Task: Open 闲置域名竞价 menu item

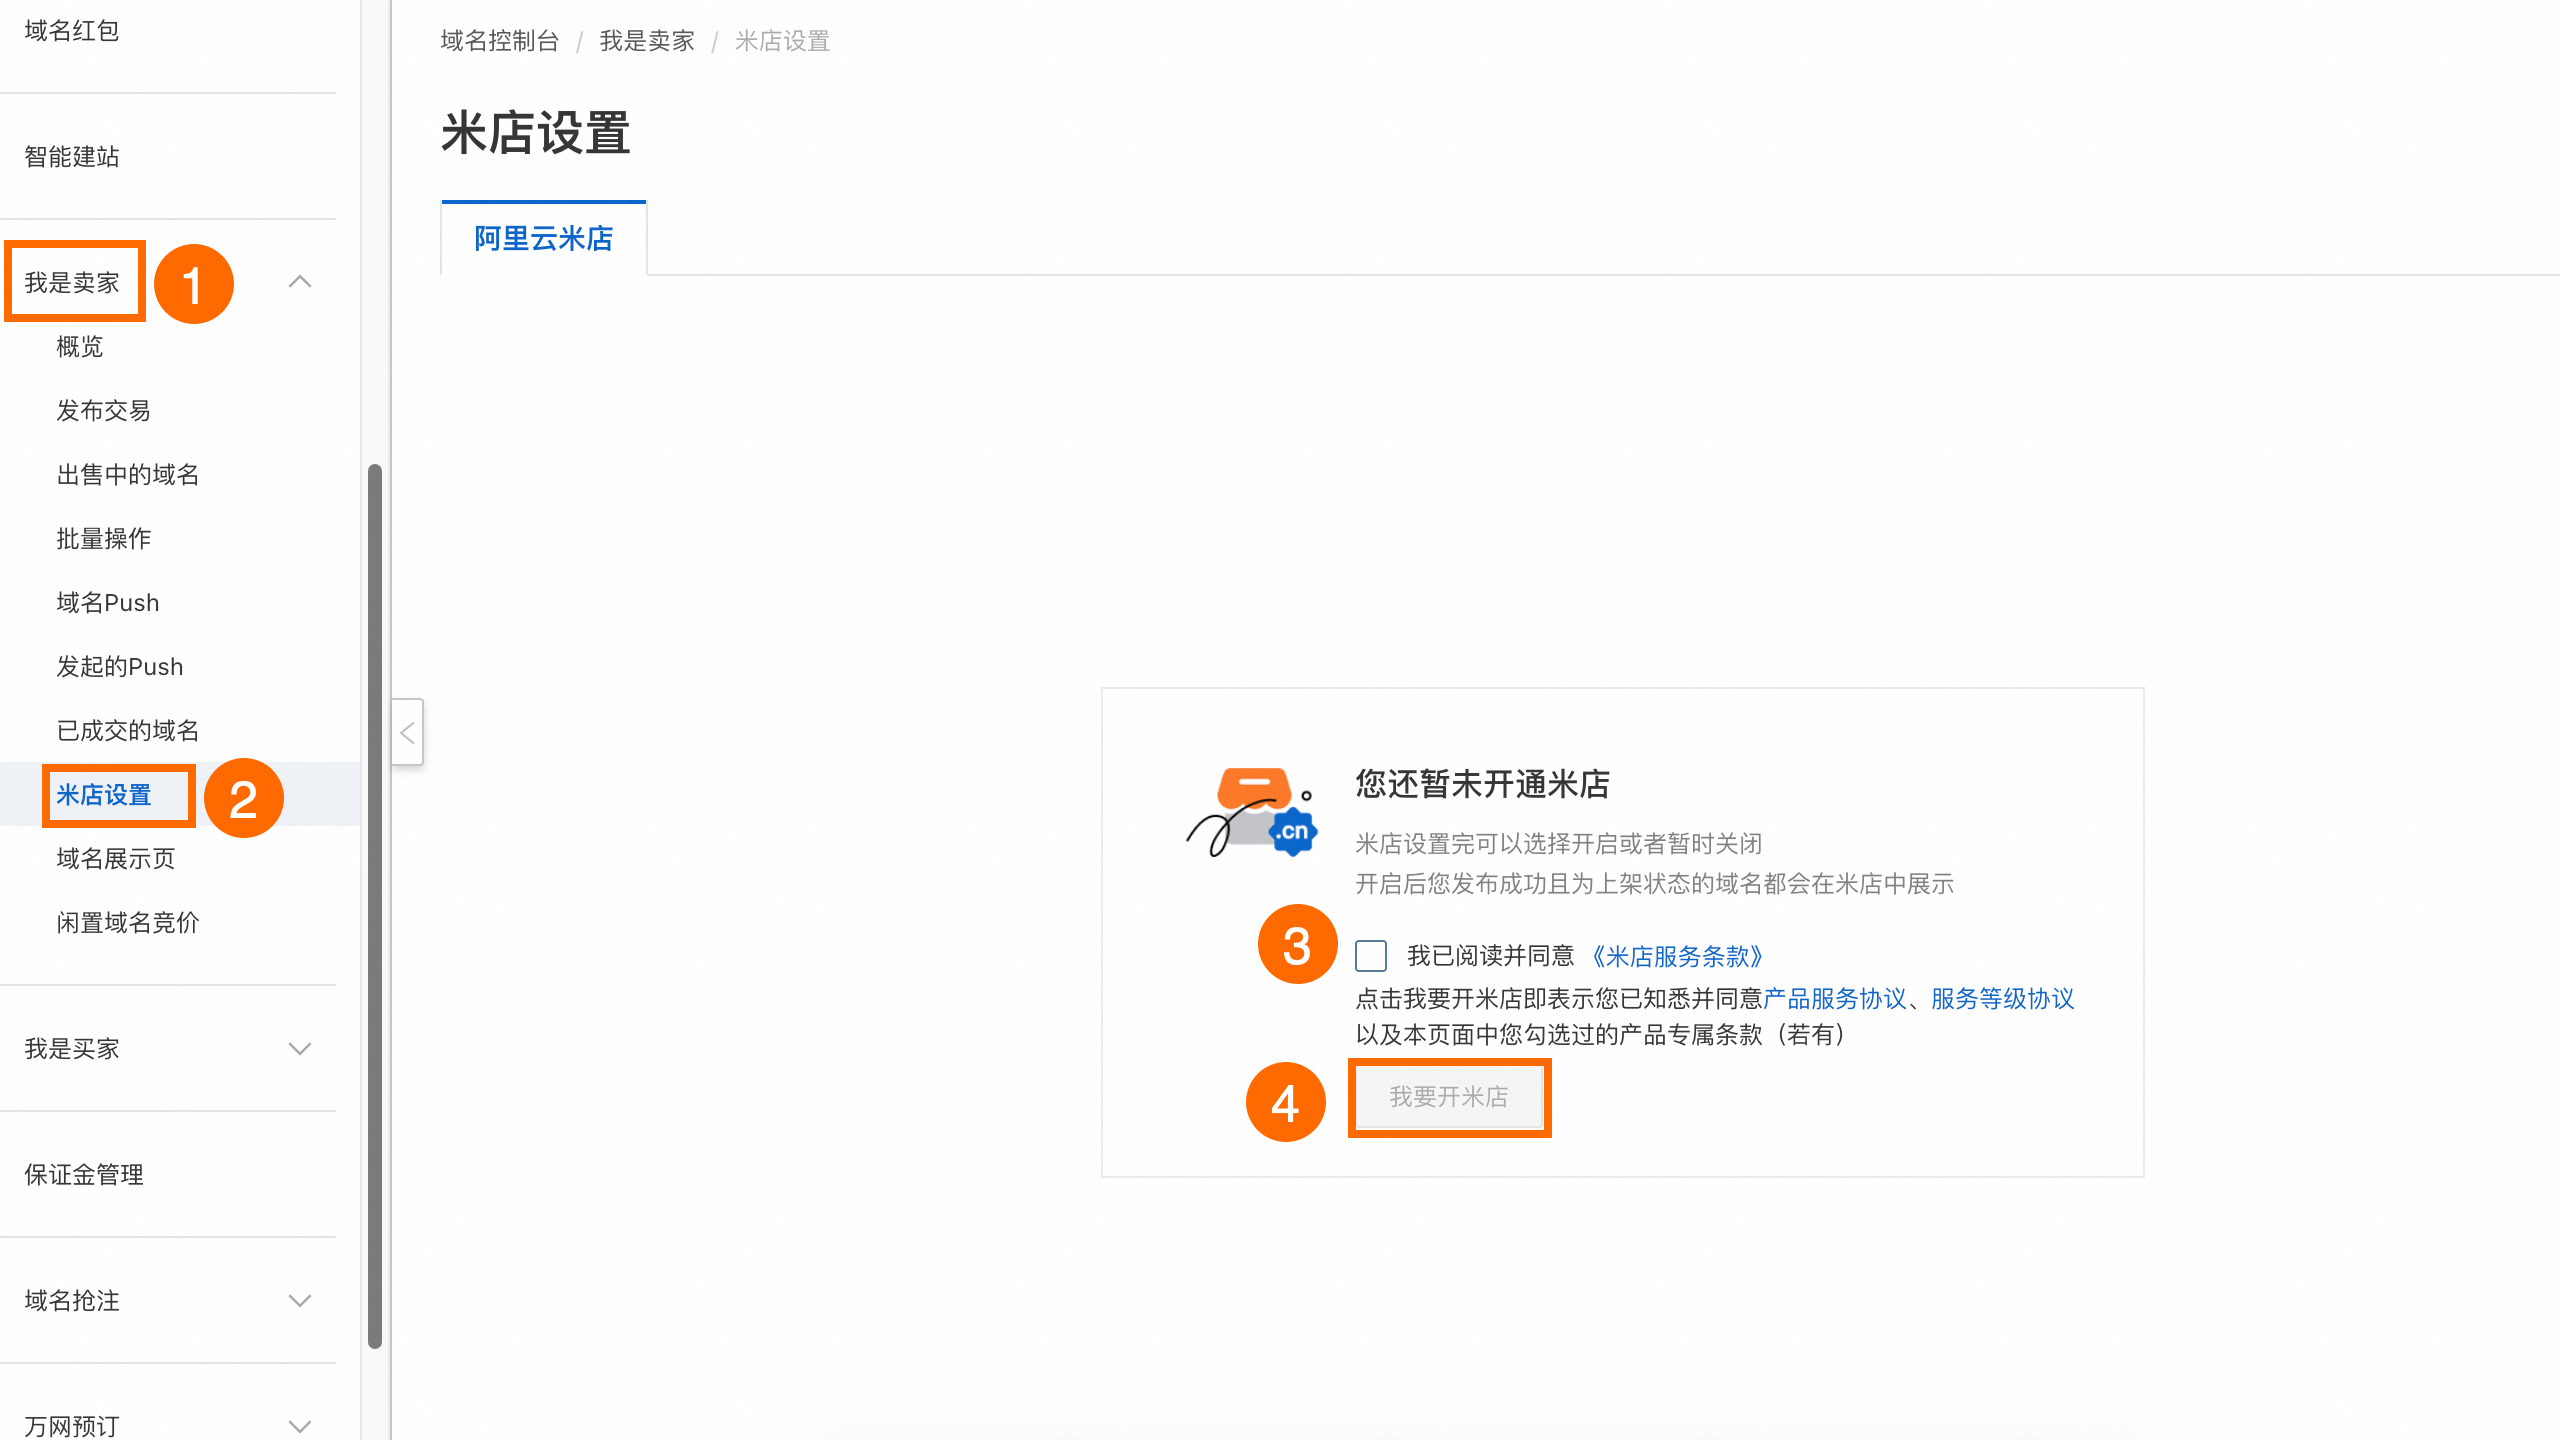Action: (x=128, y=922)
